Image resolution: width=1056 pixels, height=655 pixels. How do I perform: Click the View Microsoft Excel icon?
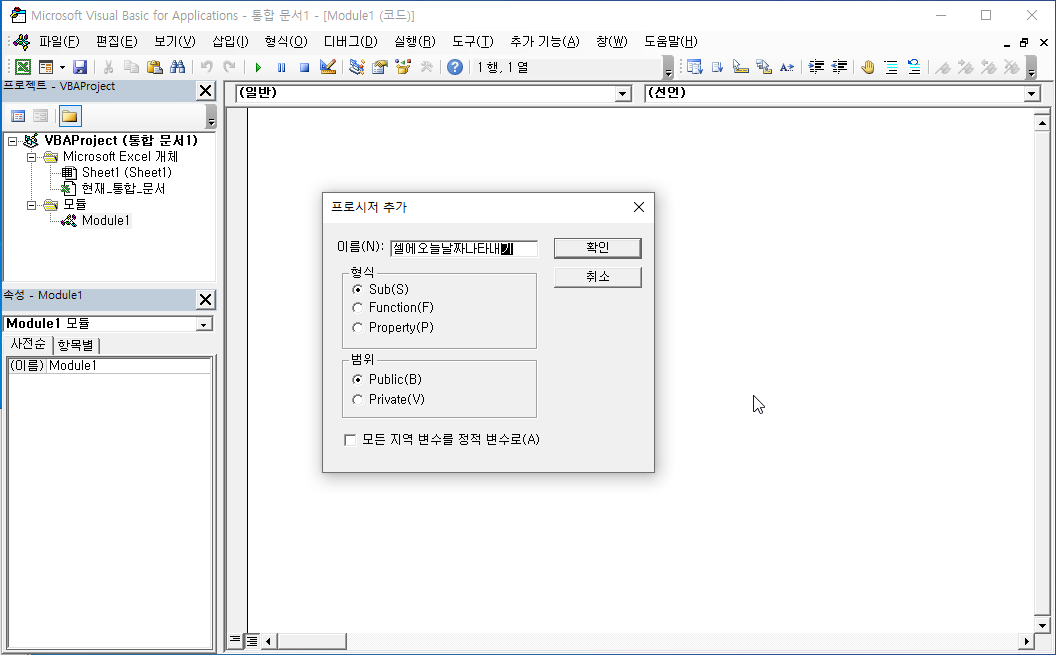(x=22, y=66)
